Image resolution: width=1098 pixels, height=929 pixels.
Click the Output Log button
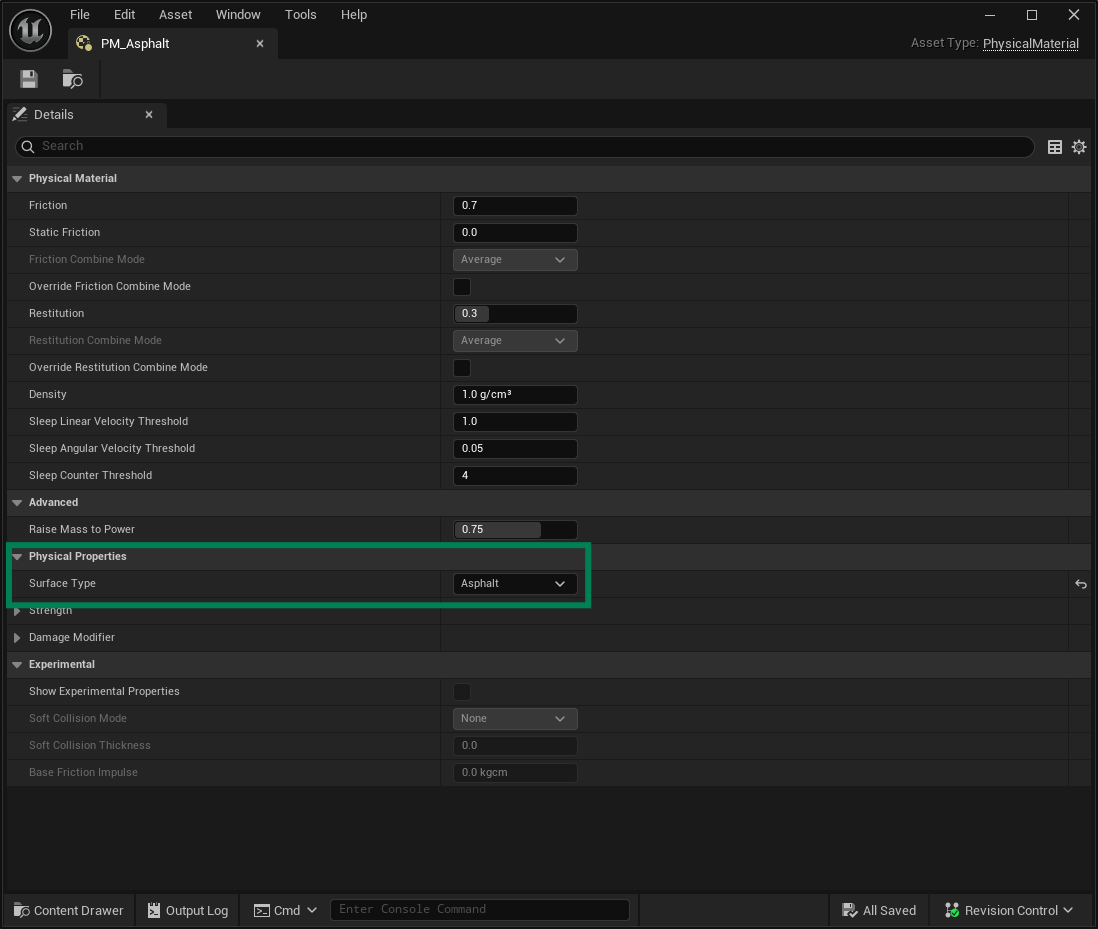click(187, 910)
